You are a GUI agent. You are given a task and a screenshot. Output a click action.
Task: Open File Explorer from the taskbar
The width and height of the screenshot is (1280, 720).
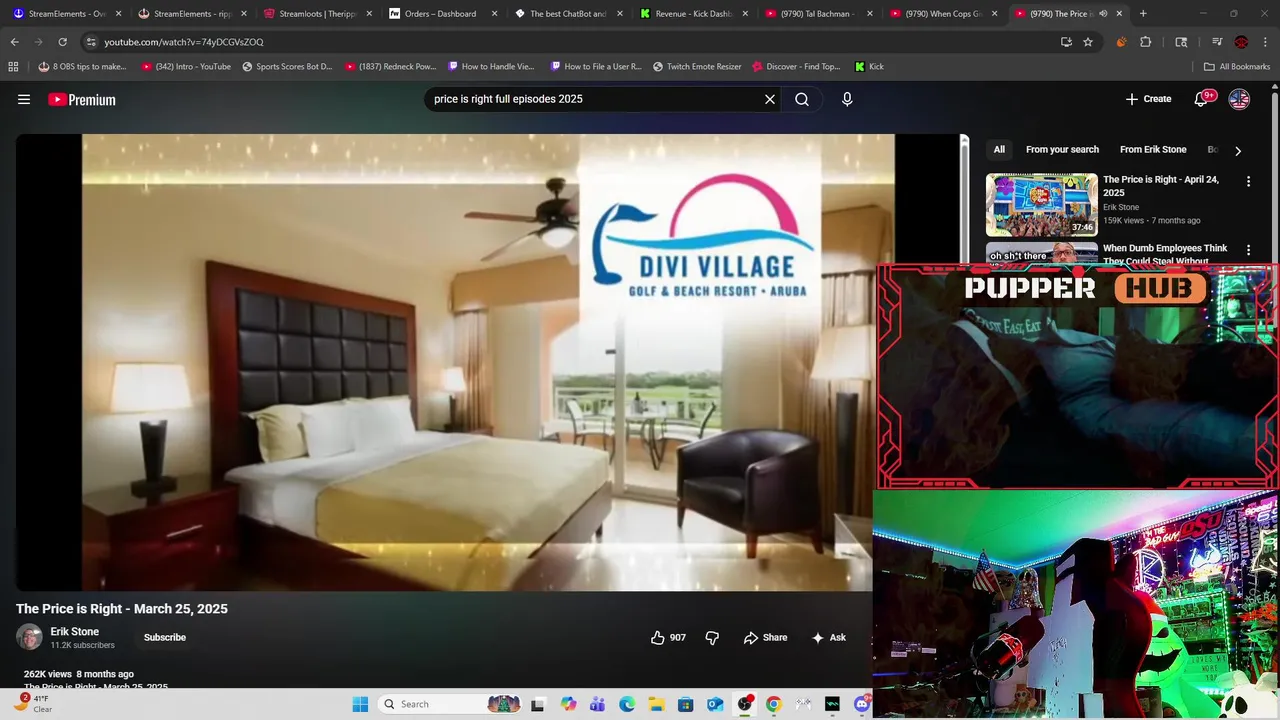point(656,704)
